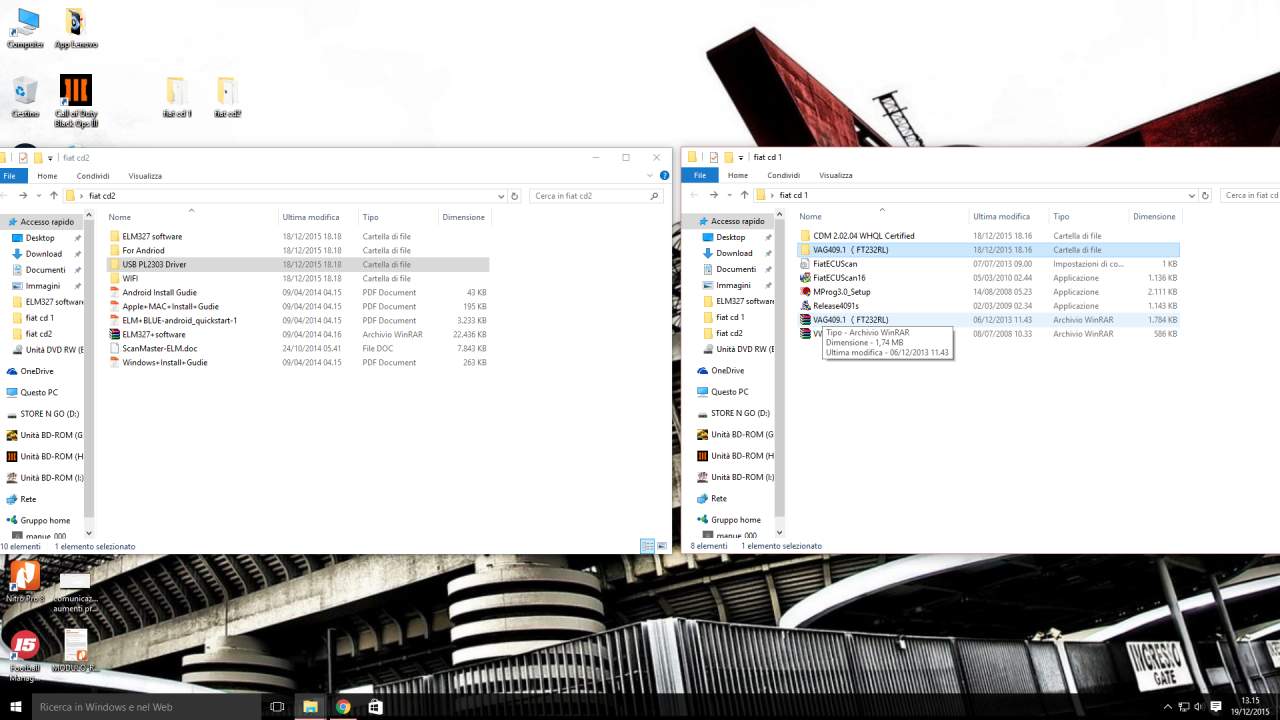Click the forward arrow in fiat cd 1 window
Viewport: 1280px width, 720px height.
tap(713, 196)
